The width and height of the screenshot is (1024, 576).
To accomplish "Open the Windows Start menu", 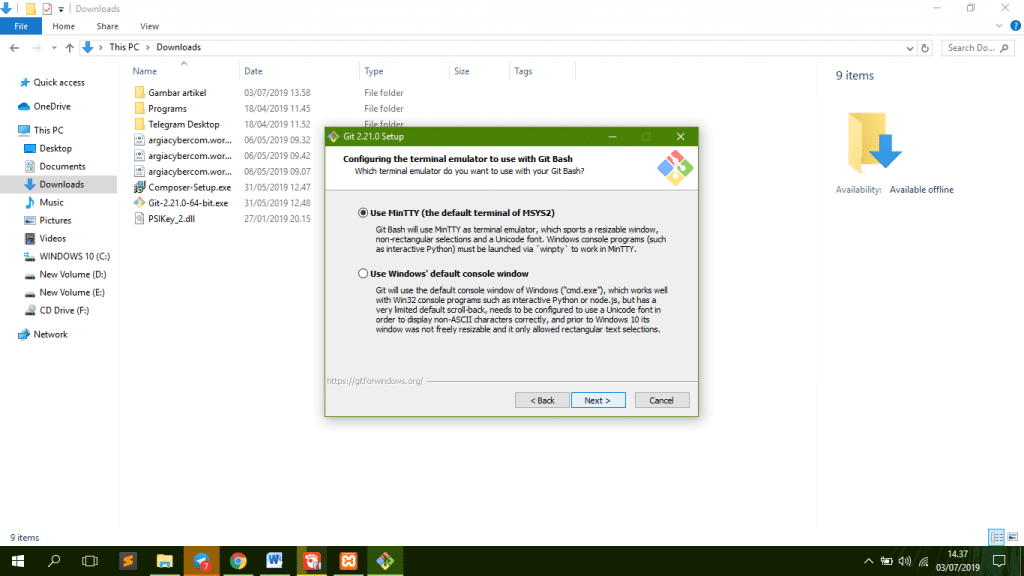I will point(18,561).
